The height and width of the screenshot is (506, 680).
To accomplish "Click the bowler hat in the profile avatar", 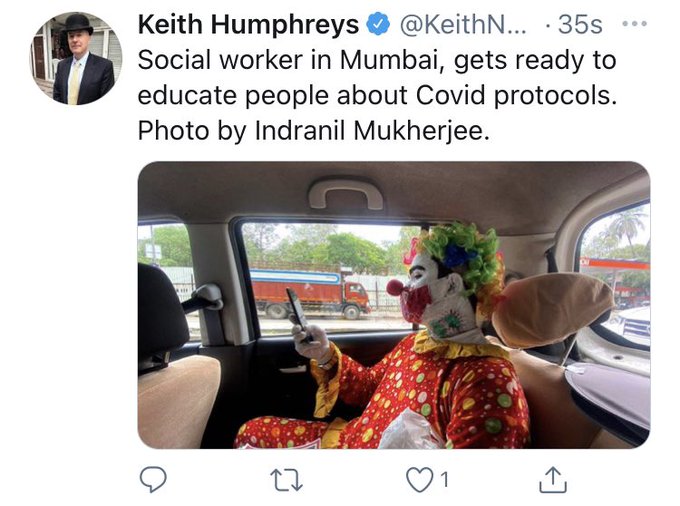I will click(78, 24).
